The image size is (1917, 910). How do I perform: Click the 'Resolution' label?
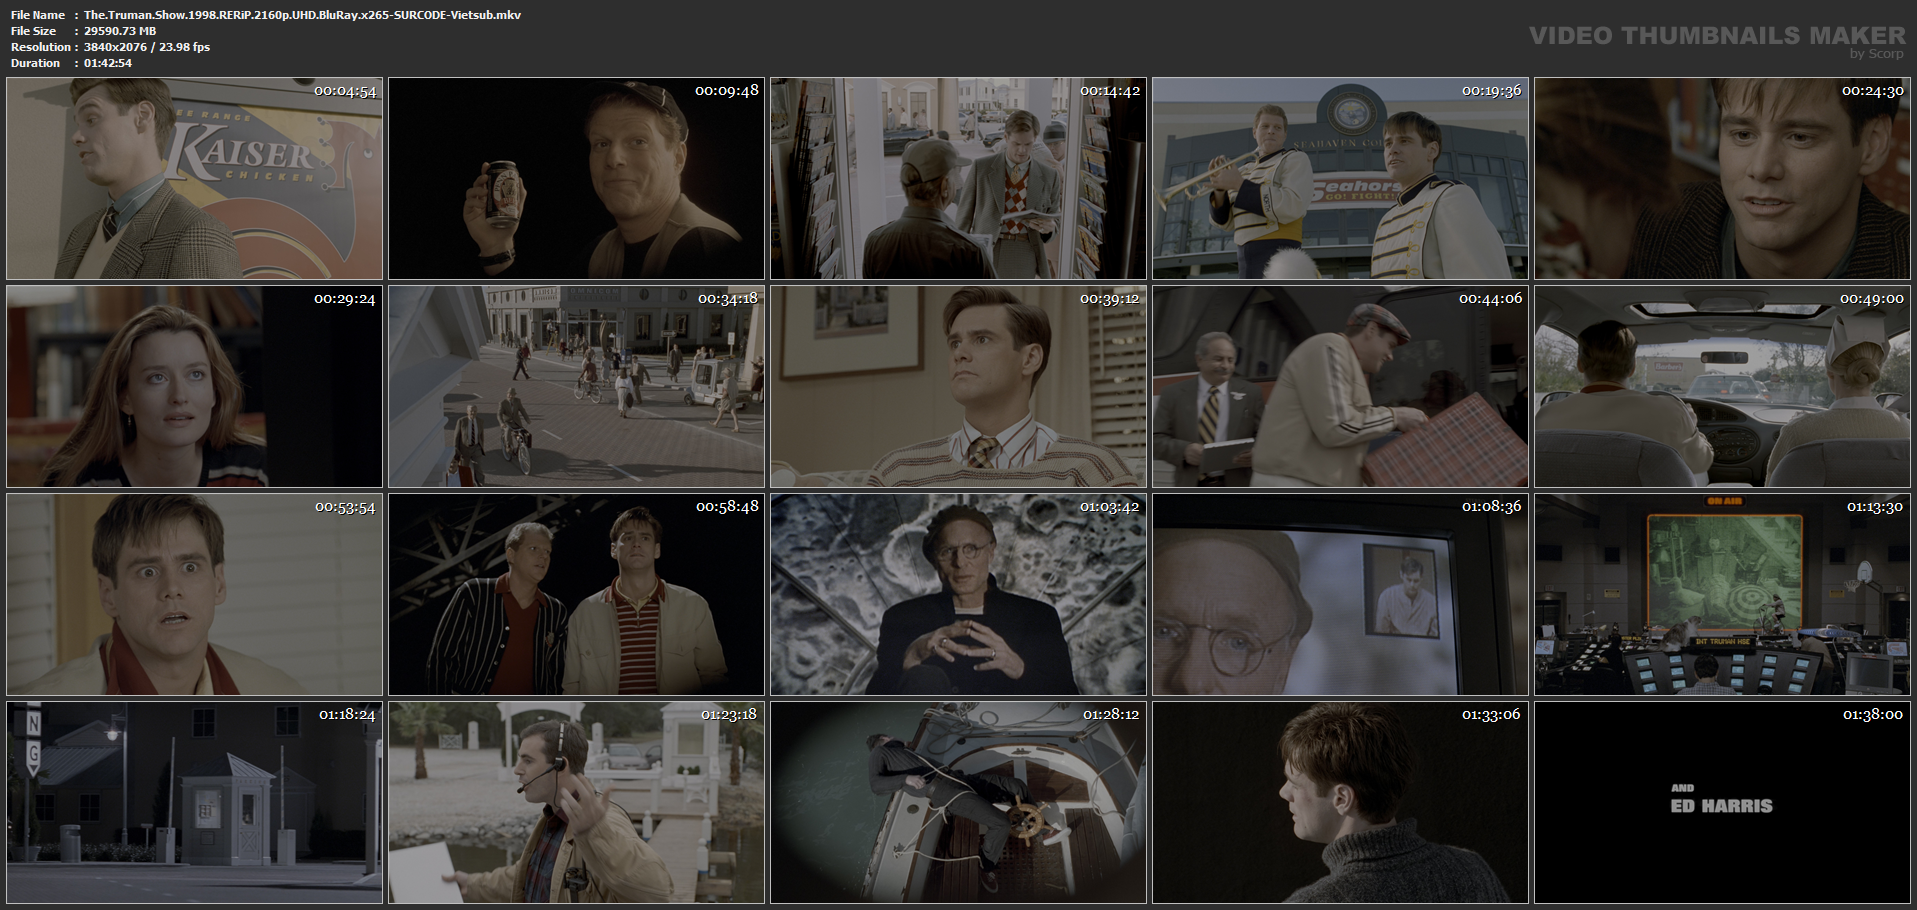click(41, 47)
